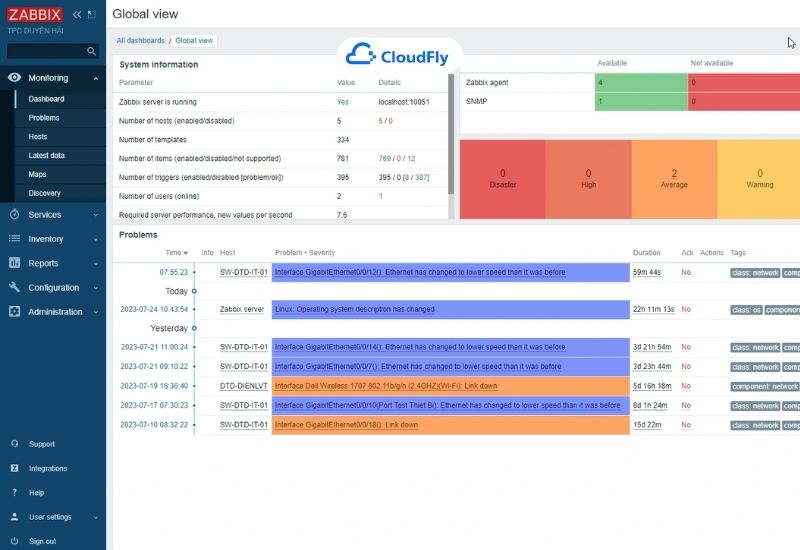This screenshot has height=550, width=800.
Task: Open Discovery page
Action: click(x=44, y=193)
